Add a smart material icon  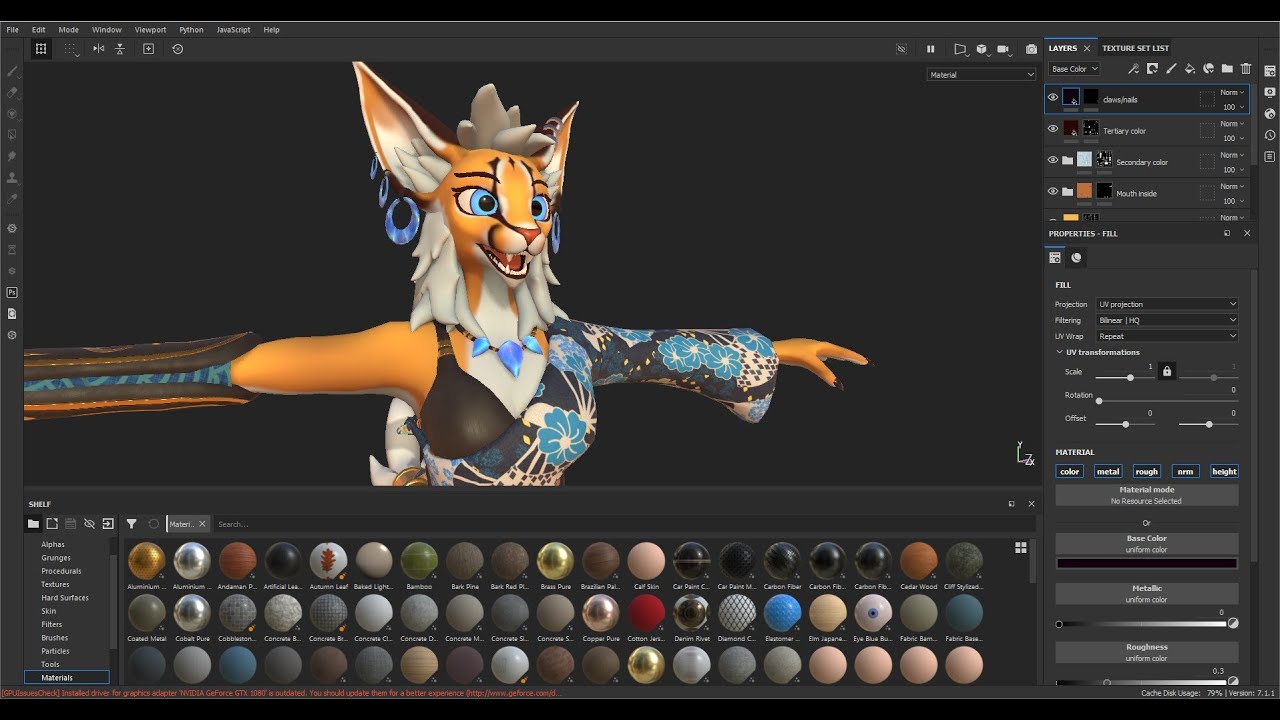pyautogui.click(x=1208, y=69)
